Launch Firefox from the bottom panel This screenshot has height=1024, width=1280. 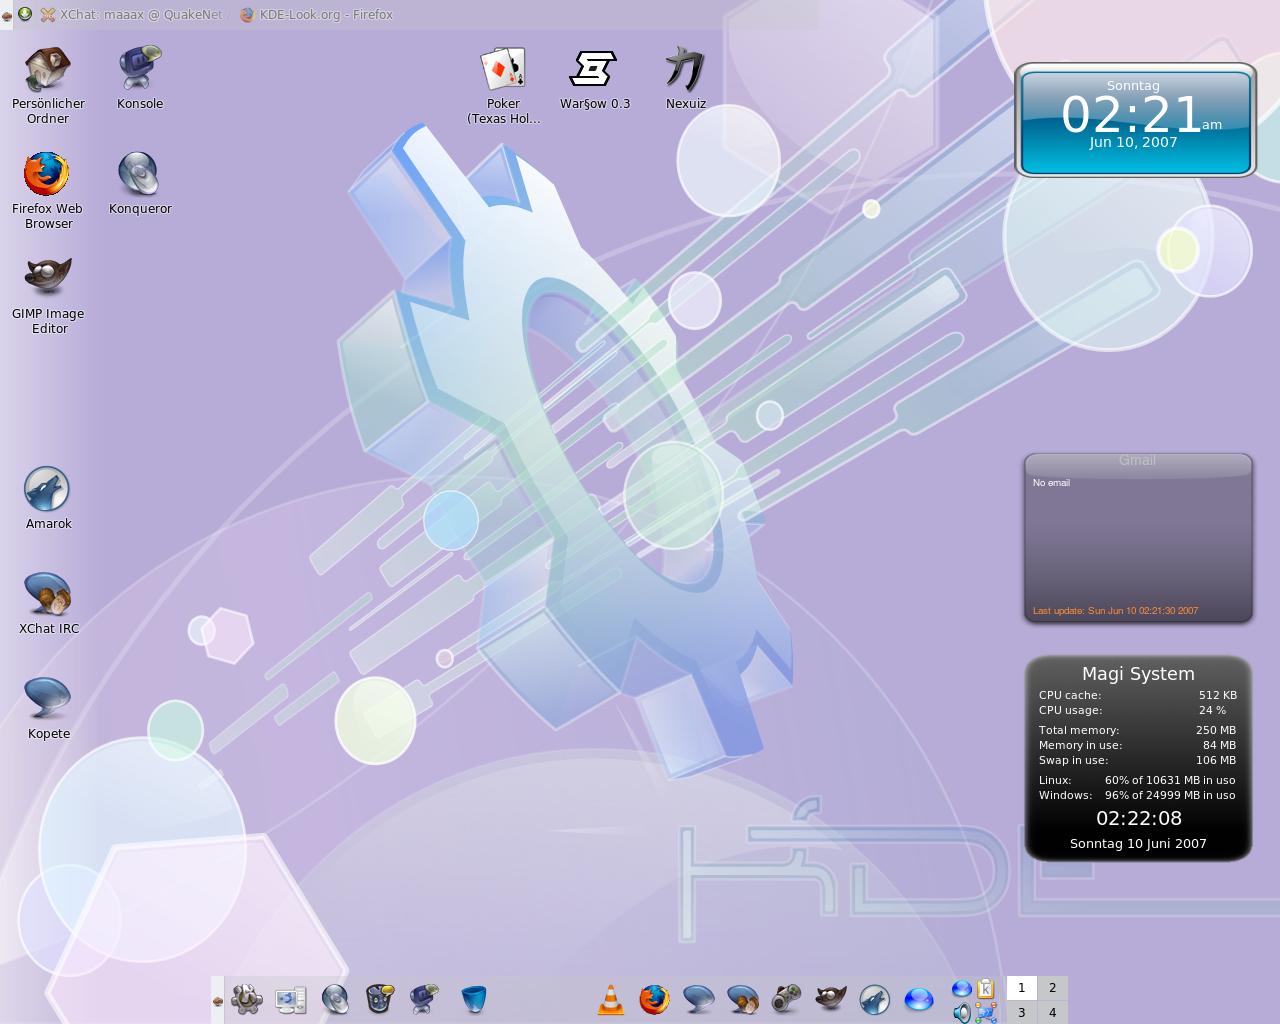point(654,999)
